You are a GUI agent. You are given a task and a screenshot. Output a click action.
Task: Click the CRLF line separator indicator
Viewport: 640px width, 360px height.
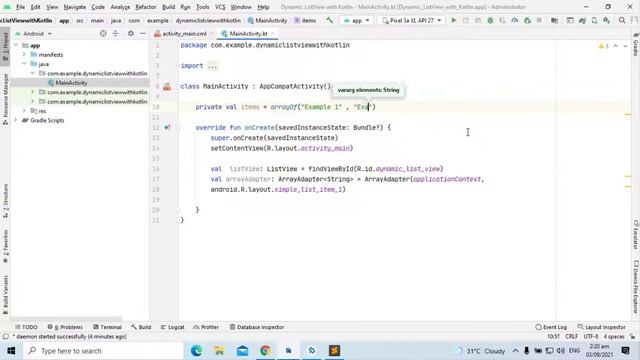coord(571,337)
